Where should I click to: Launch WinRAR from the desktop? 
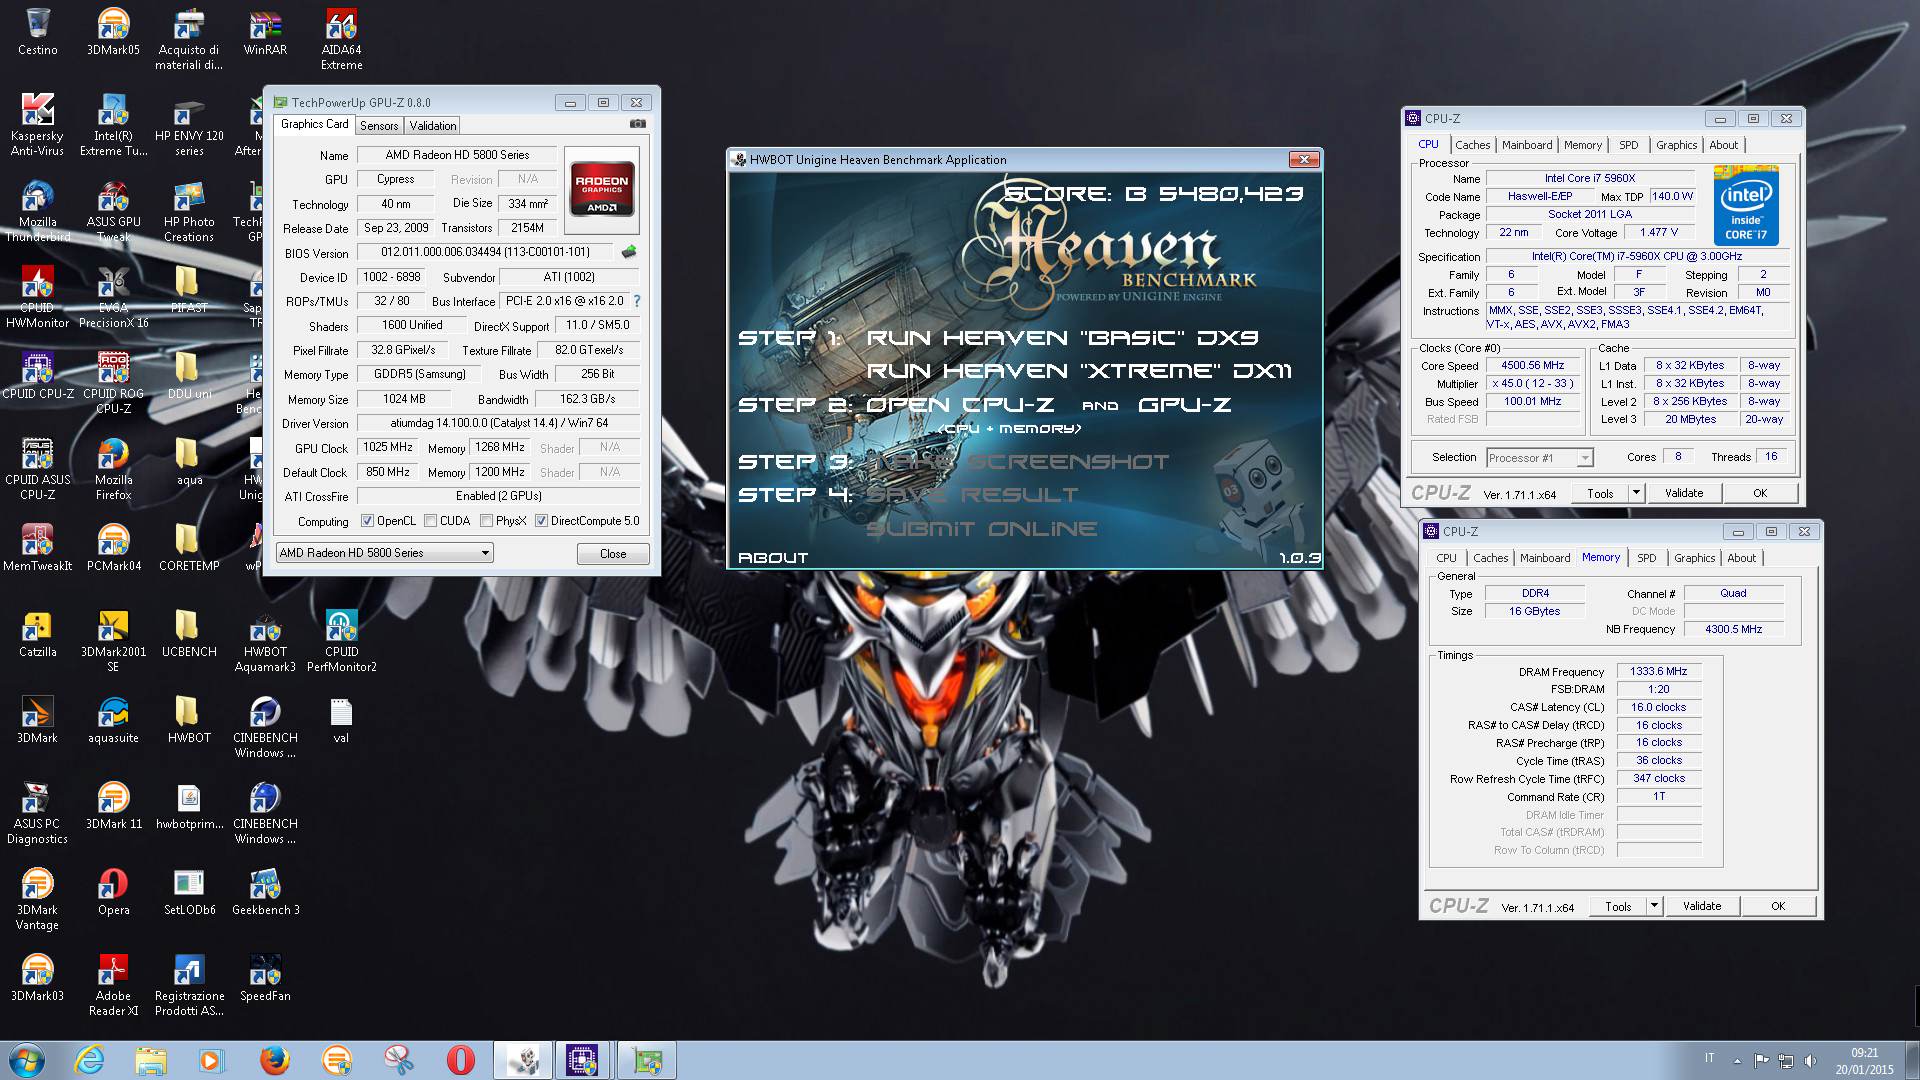[265, 32]
